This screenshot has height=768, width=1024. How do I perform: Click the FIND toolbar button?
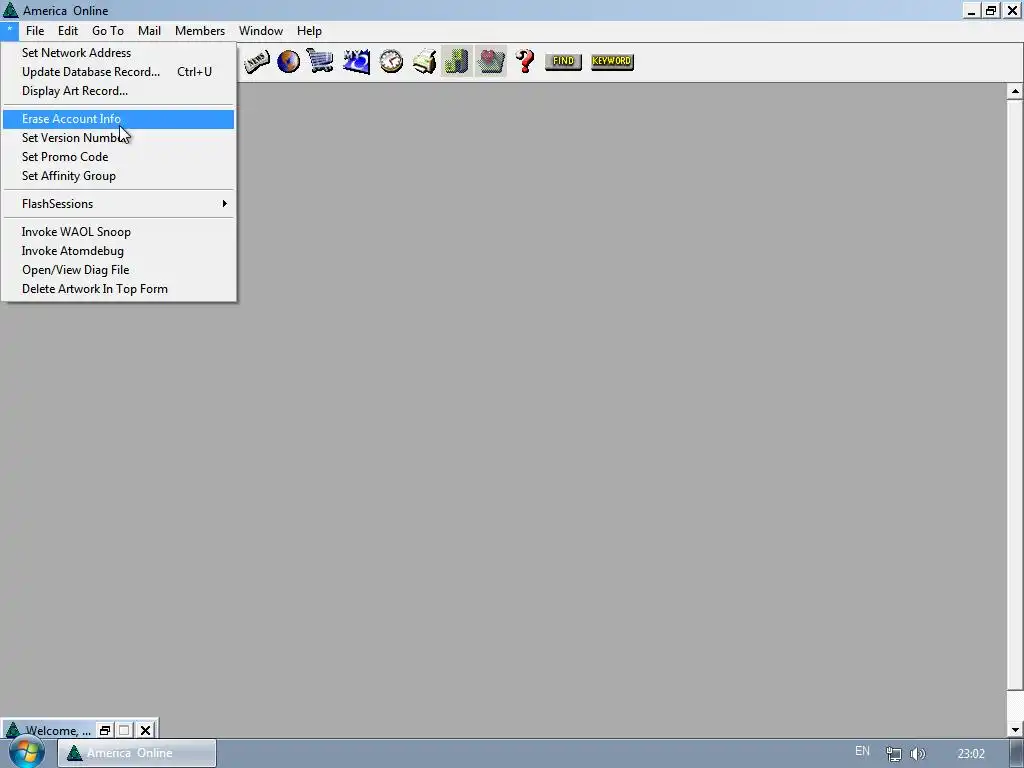pos(563,61)
